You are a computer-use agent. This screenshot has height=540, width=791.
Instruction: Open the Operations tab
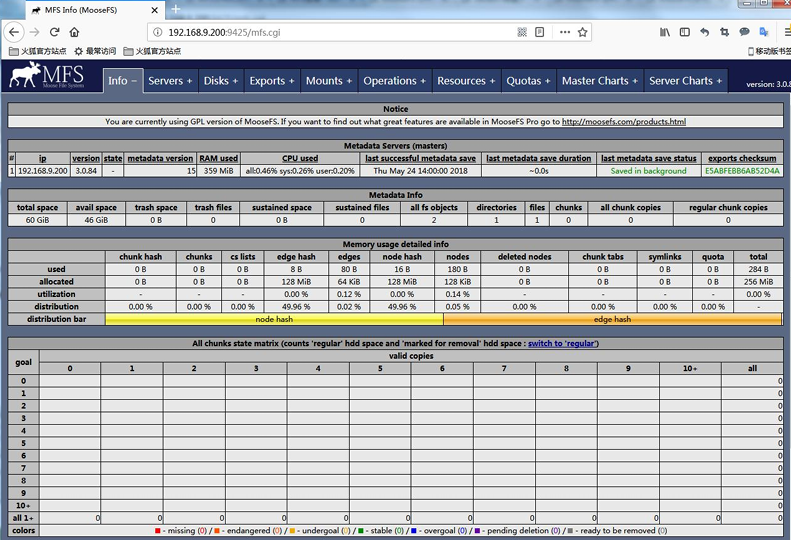[394, 81]
